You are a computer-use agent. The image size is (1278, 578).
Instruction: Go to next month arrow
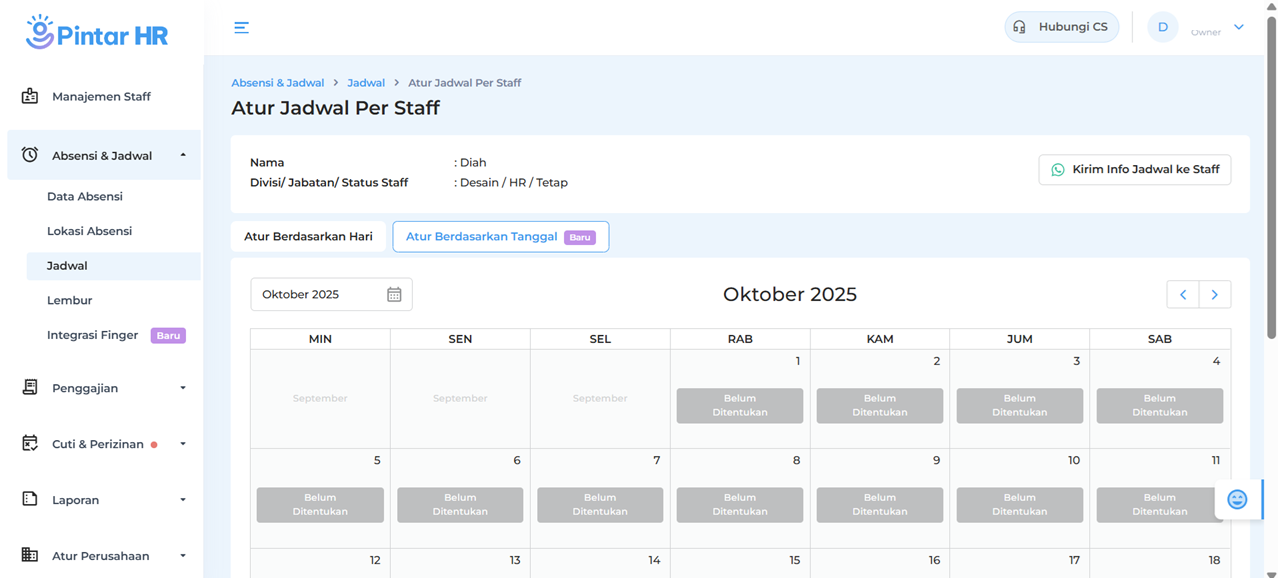pos(1215,294)
